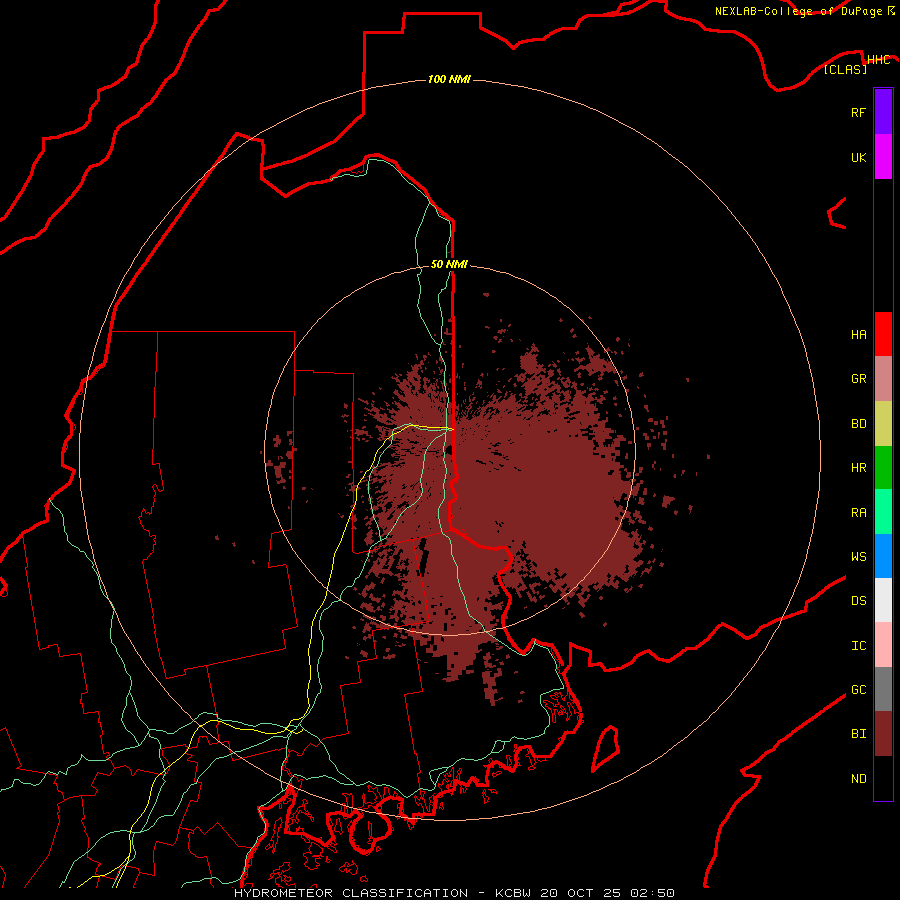Select the GR graupel color swatch

coord(883,379)
